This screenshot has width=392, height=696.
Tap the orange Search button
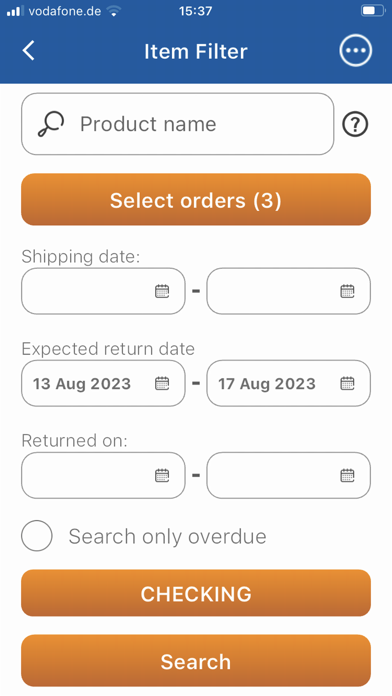(x=196, y=661)
